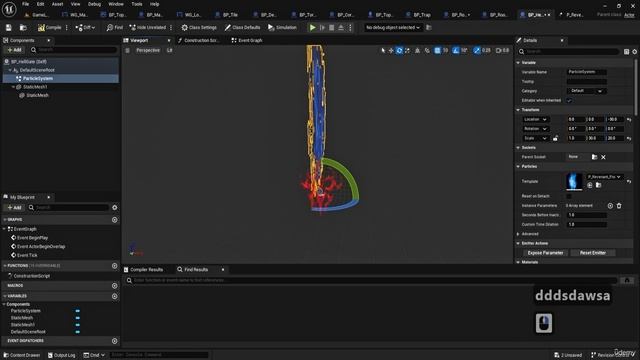Open camera speed setting
This screenshot has width=640, height=360.
(502, 50)
